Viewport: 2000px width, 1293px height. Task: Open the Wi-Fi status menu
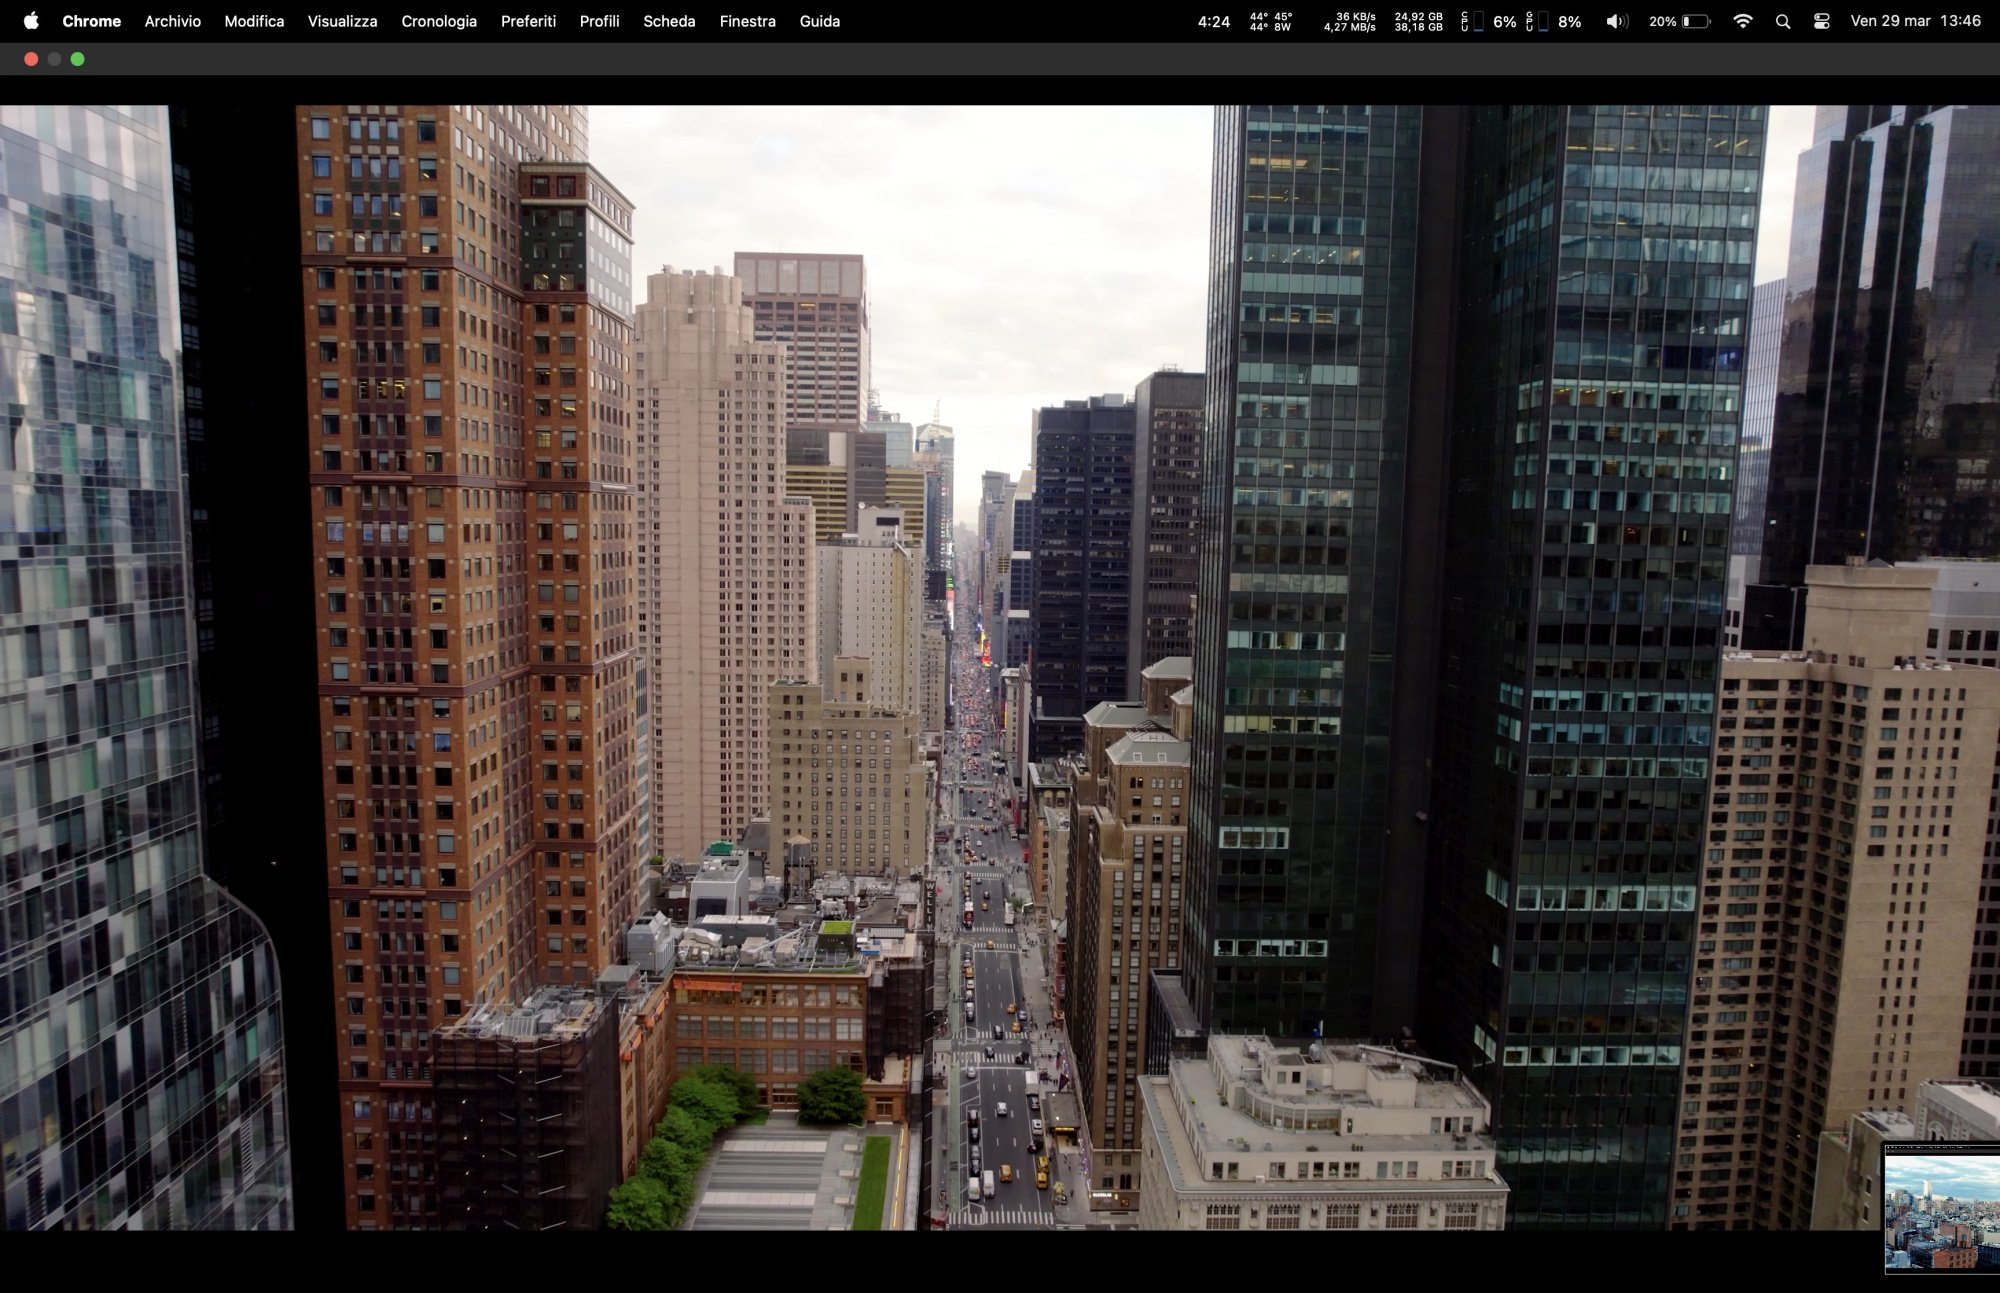click(1742, 21)
